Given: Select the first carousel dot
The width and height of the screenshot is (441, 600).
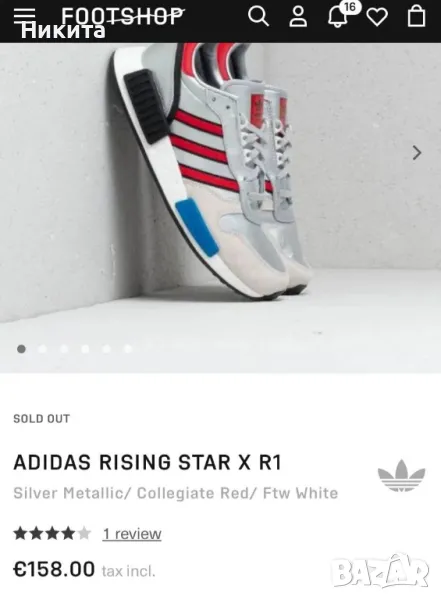Looking at the screenshot, I should click(x=21, y=349).
